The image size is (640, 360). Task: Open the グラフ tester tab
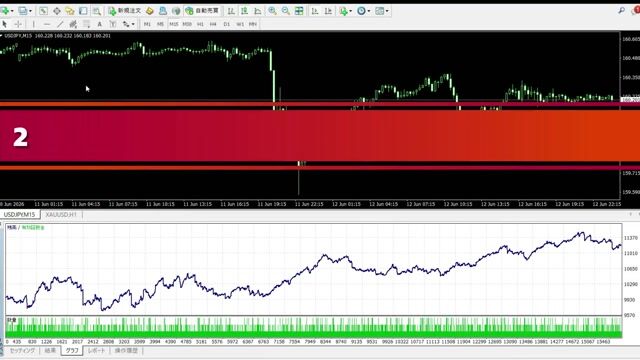[x=72, y=351]
